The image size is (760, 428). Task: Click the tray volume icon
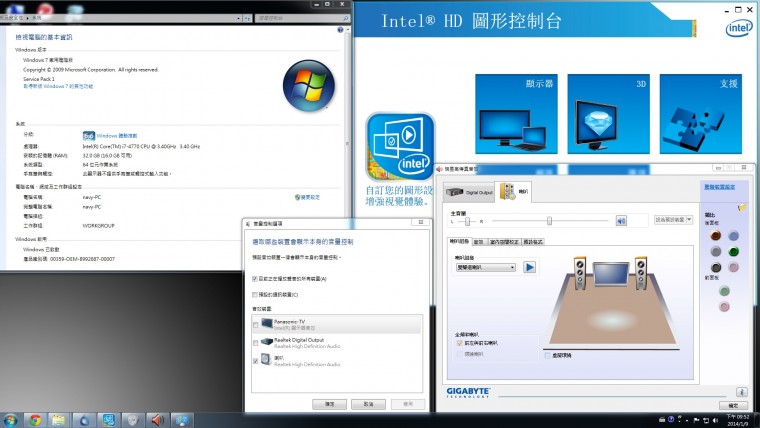[x=715, y=420]
